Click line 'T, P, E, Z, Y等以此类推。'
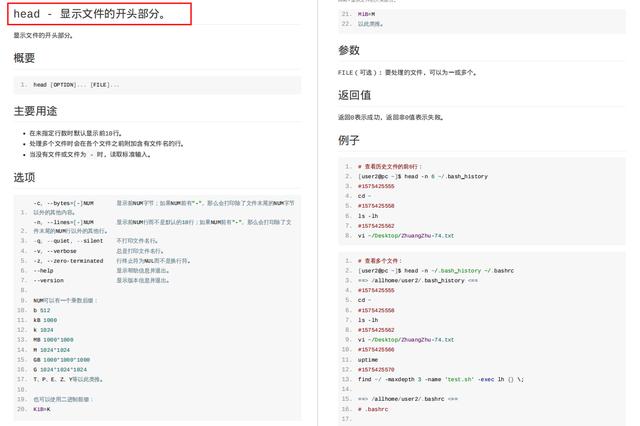Image resolution: width=640 pixels, height=426 pixels. (x=68, y=379)
